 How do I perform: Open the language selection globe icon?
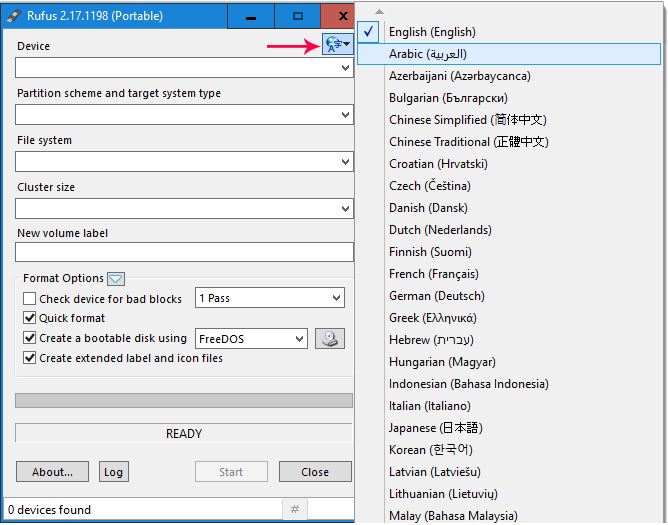338,44
